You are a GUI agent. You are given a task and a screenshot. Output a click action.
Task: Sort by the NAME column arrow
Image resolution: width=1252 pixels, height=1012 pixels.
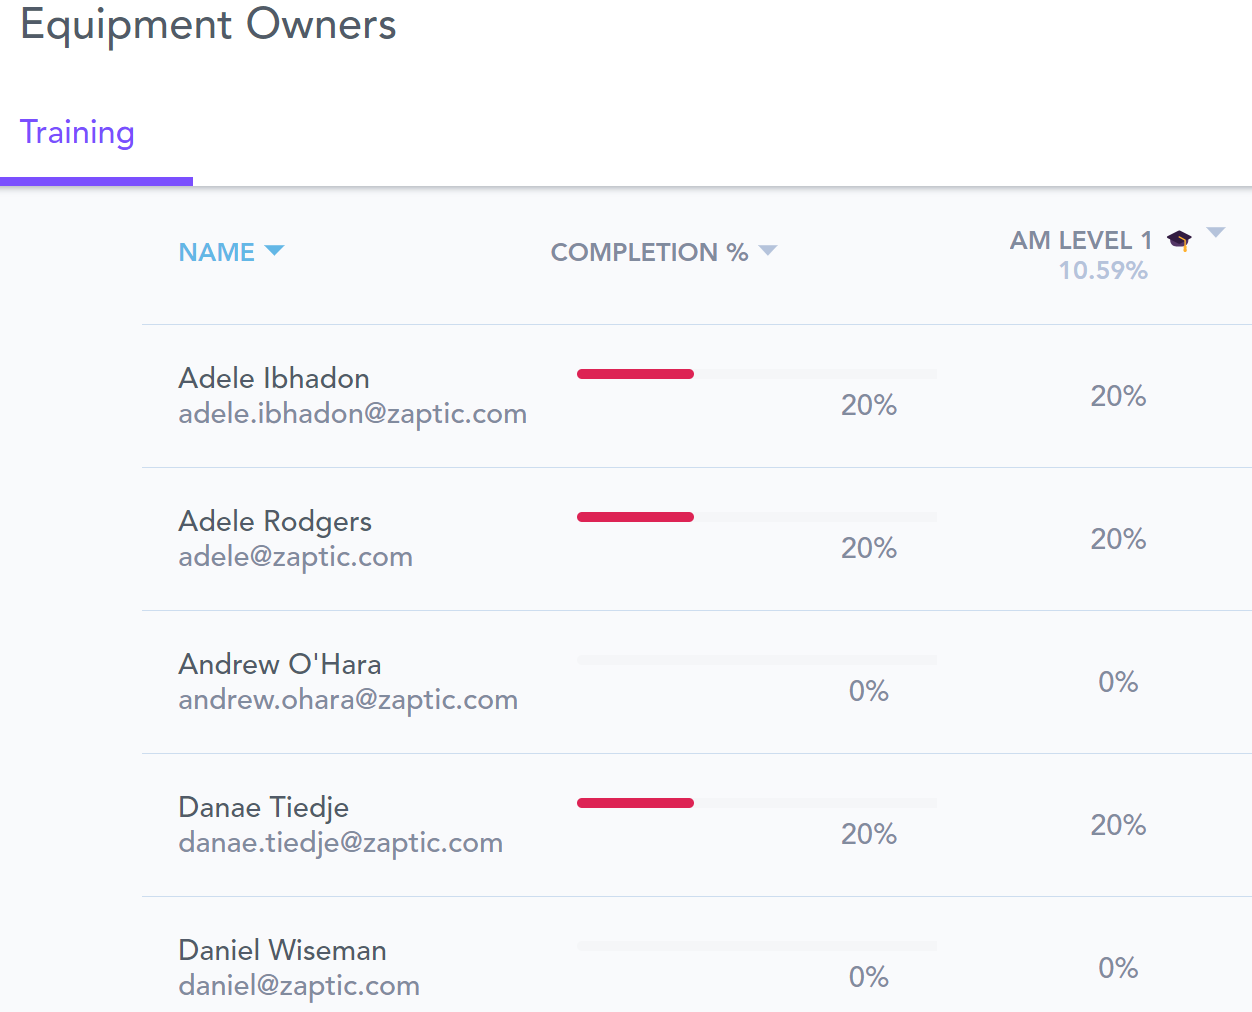pyautogui.click(x=274, y=251)
